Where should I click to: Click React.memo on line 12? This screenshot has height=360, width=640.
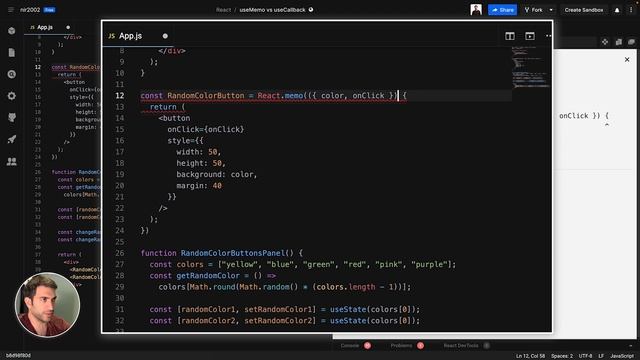(x=280, y=96)
